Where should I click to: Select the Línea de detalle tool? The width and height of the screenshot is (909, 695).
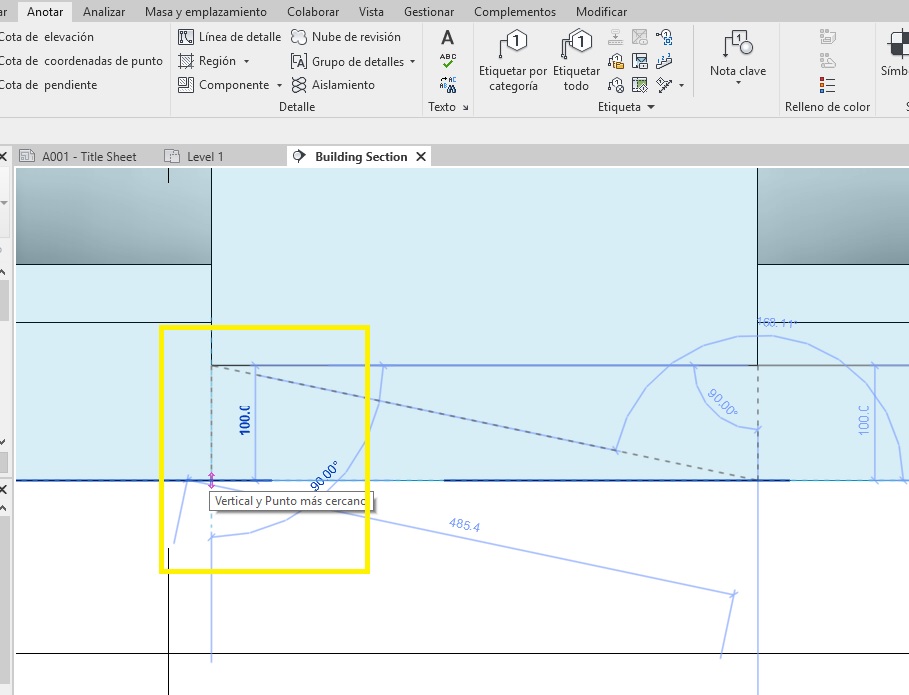pyautogui.click(x=230, y=37)
